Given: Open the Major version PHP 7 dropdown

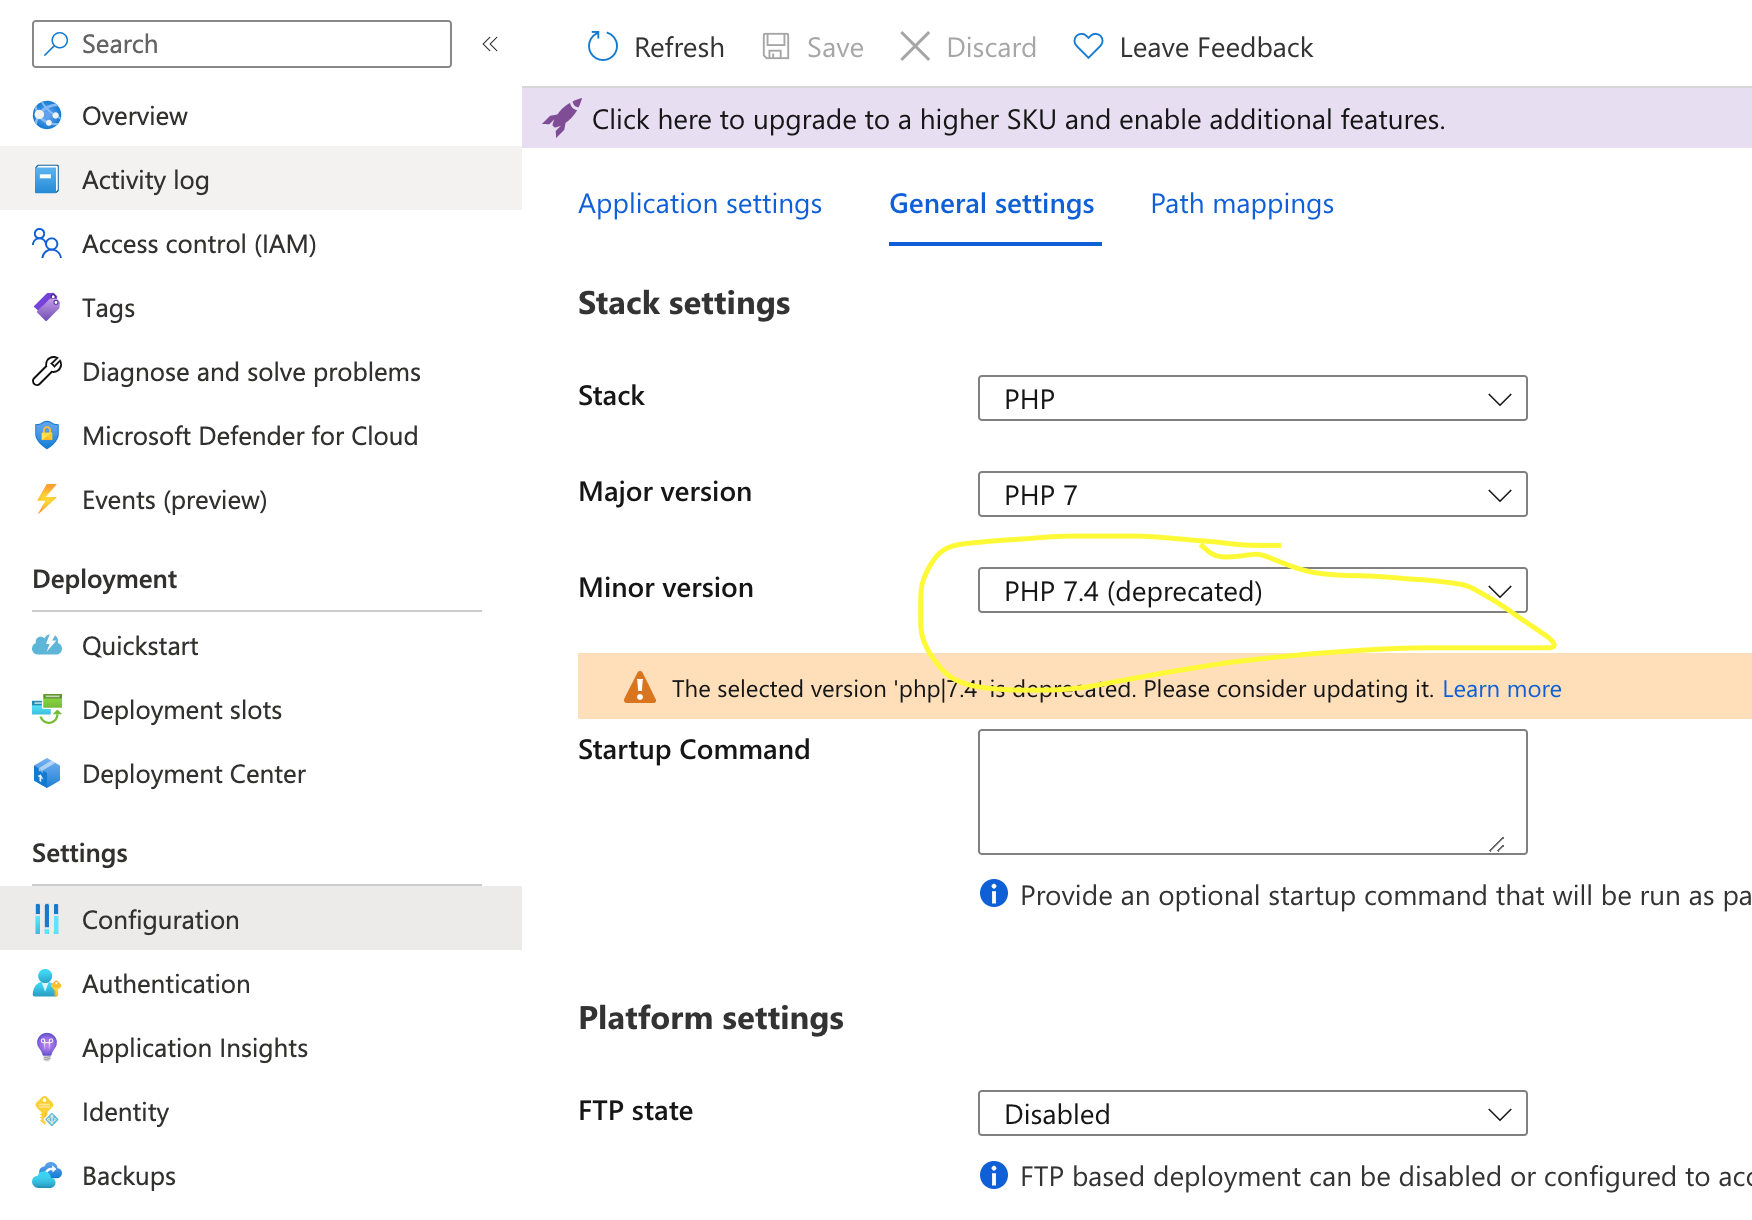Looking at the screenshot, I should click(1252, 494).
